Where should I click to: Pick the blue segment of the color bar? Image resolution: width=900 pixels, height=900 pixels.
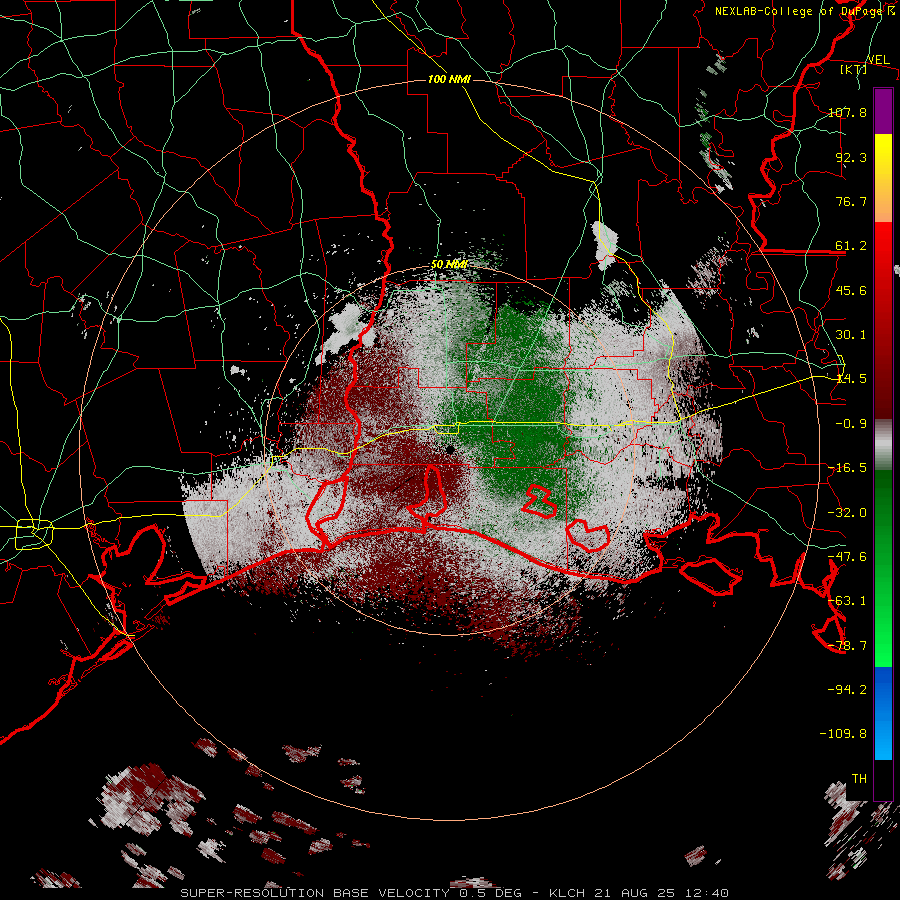point(883,713)
